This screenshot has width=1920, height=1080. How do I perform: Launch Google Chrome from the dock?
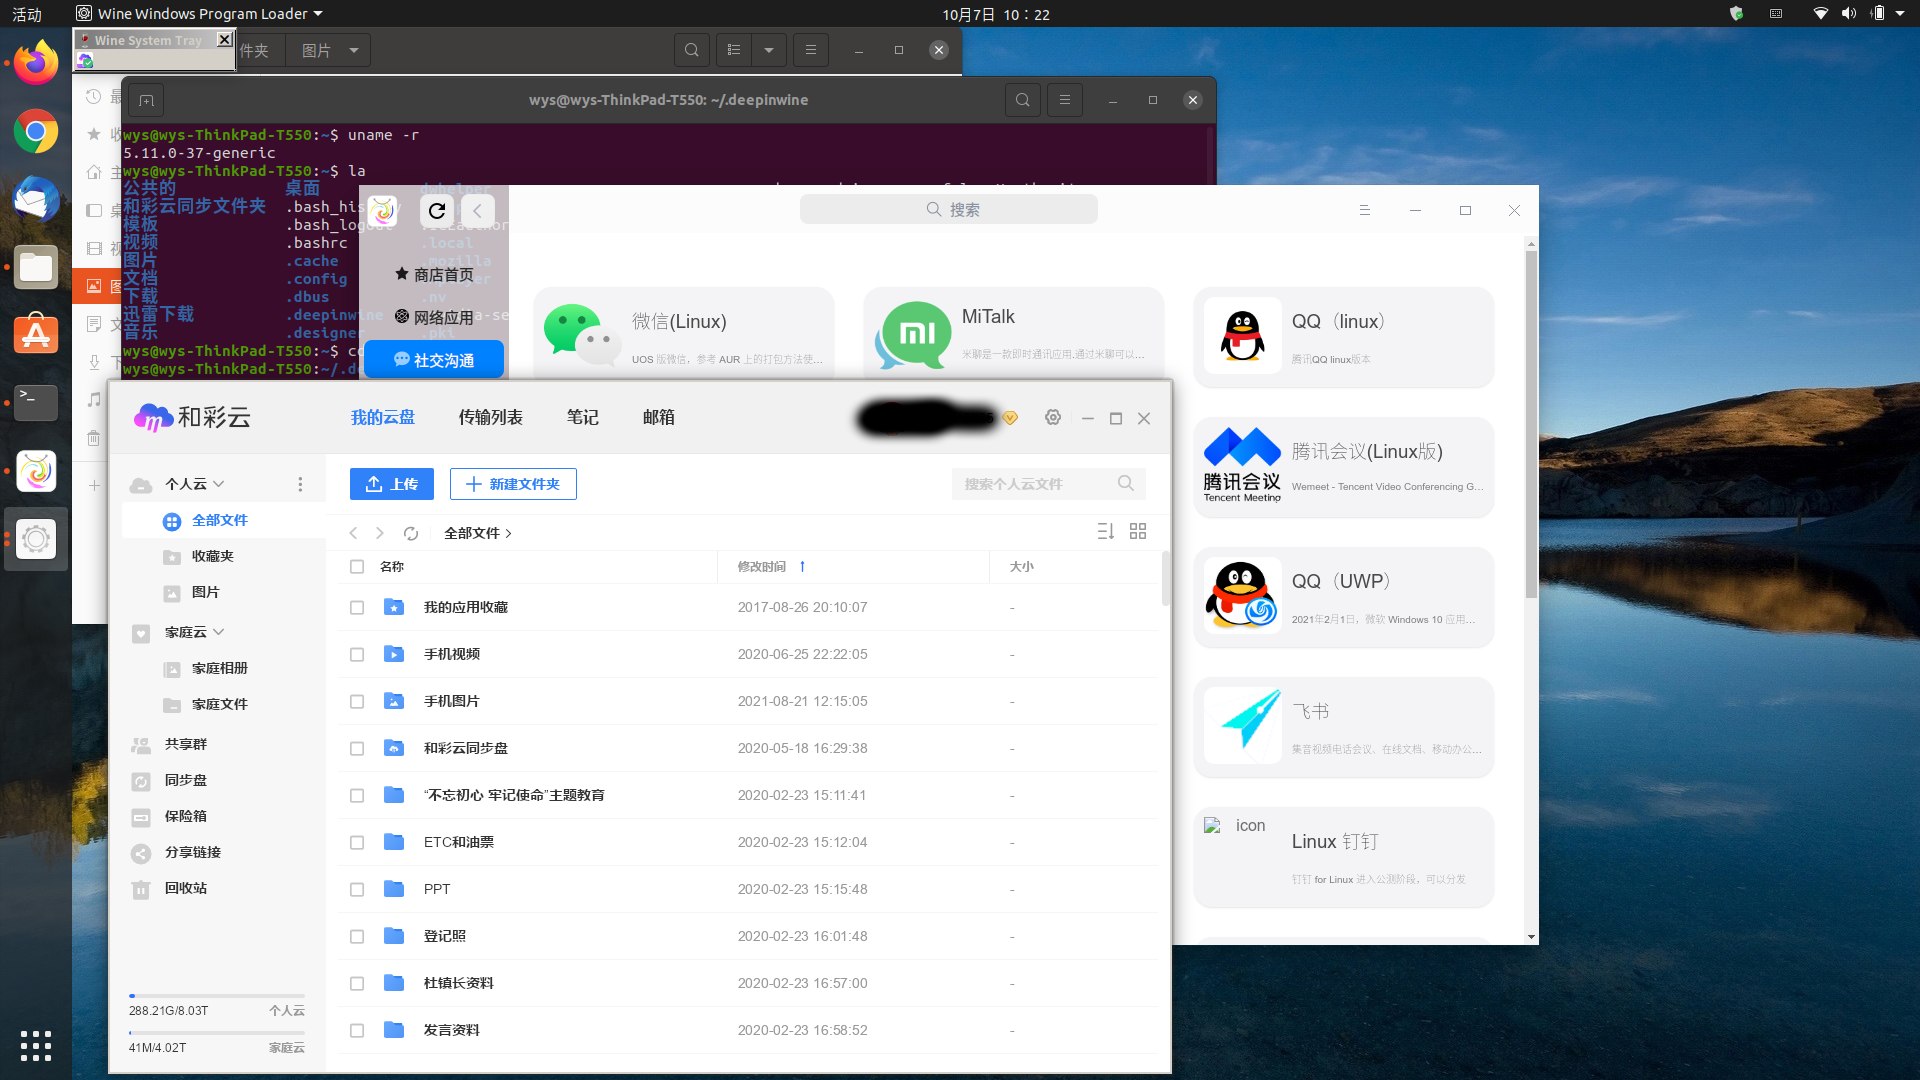tap(36, 131)
